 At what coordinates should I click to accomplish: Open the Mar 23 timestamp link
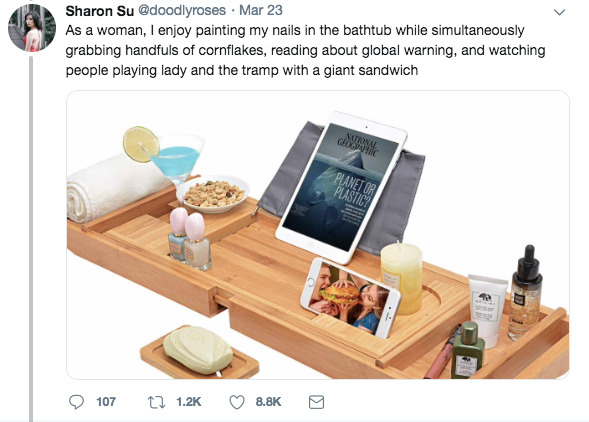click(261, 11)
